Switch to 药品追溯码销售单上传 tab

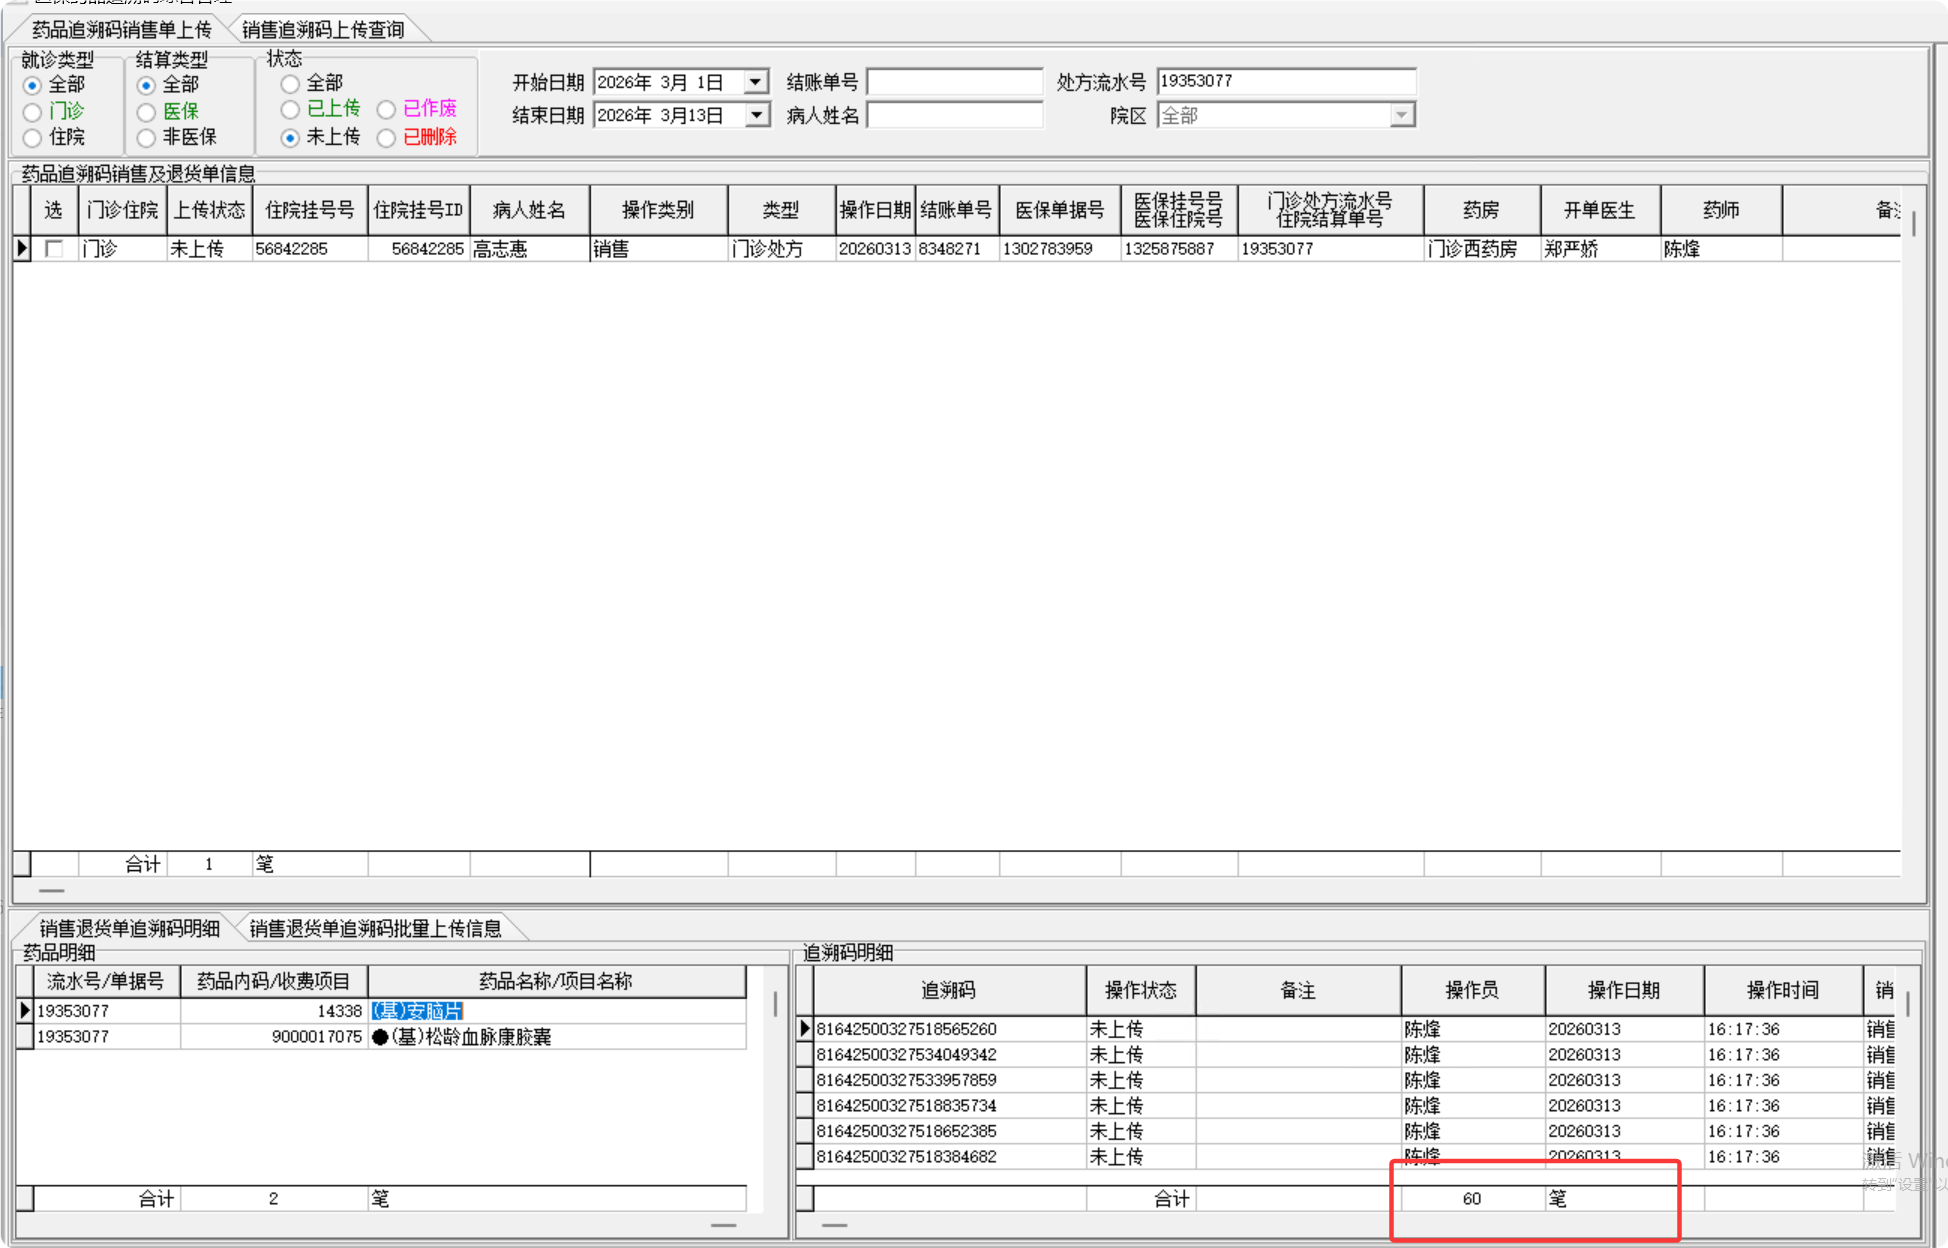(122, 30)
